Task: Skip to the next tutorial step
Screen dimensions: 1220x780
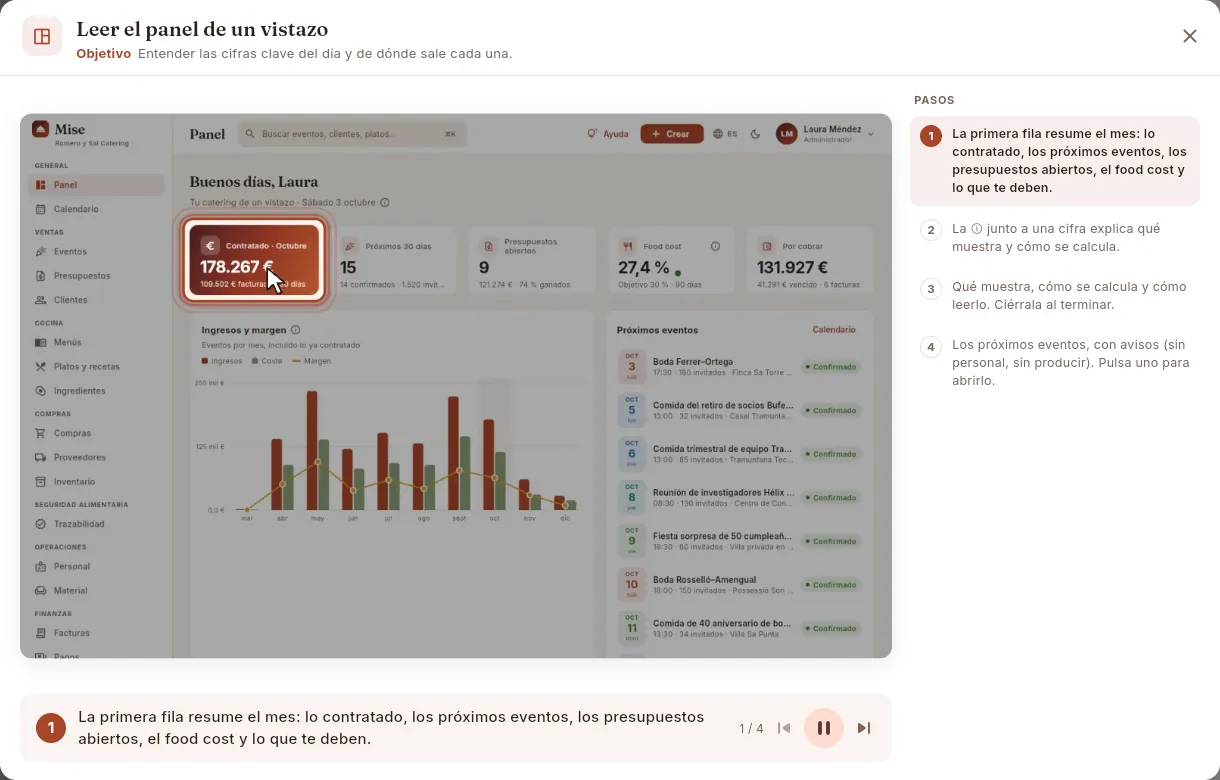Action: (864, 728)
